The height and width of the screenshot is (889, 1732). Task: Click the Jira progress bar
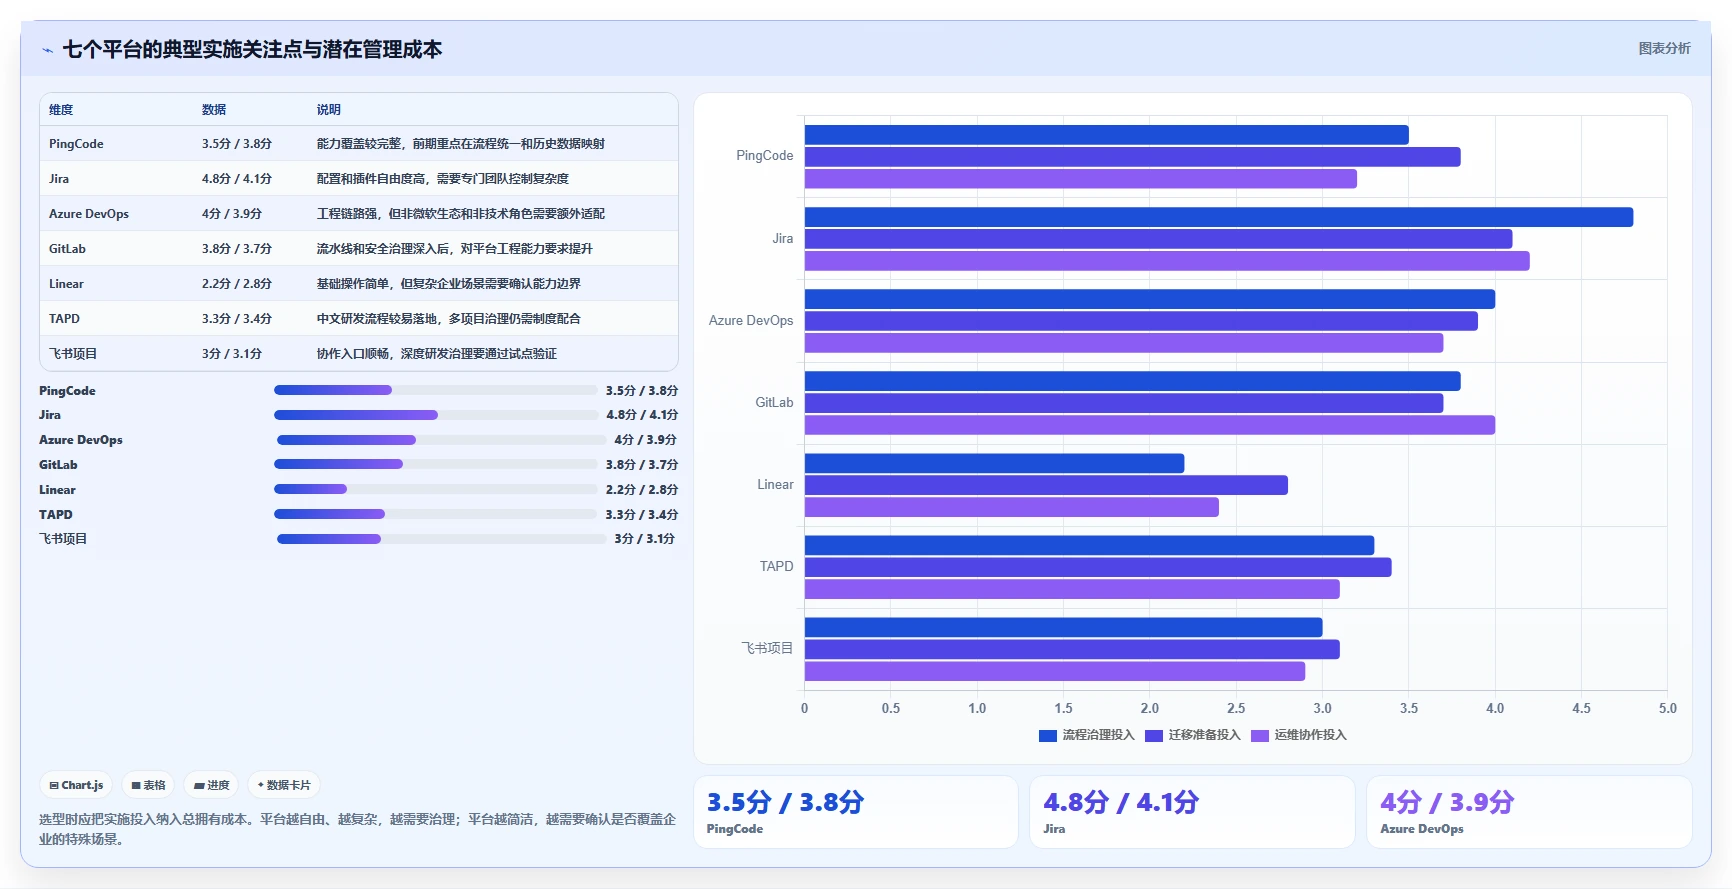(x=435, y=415)
